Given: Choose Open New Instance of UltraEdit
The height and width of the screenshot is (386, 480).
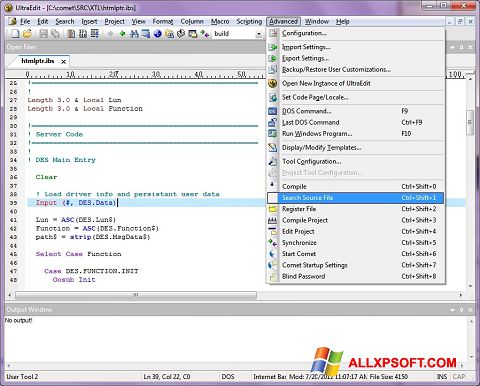Looking at the screenshot, I should 356,84.
